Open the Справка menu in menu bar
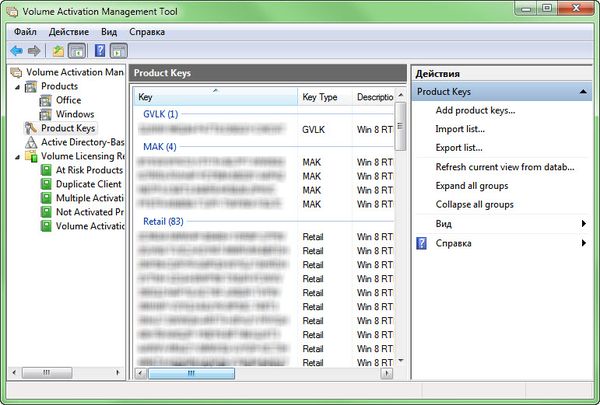 (147, 32)
